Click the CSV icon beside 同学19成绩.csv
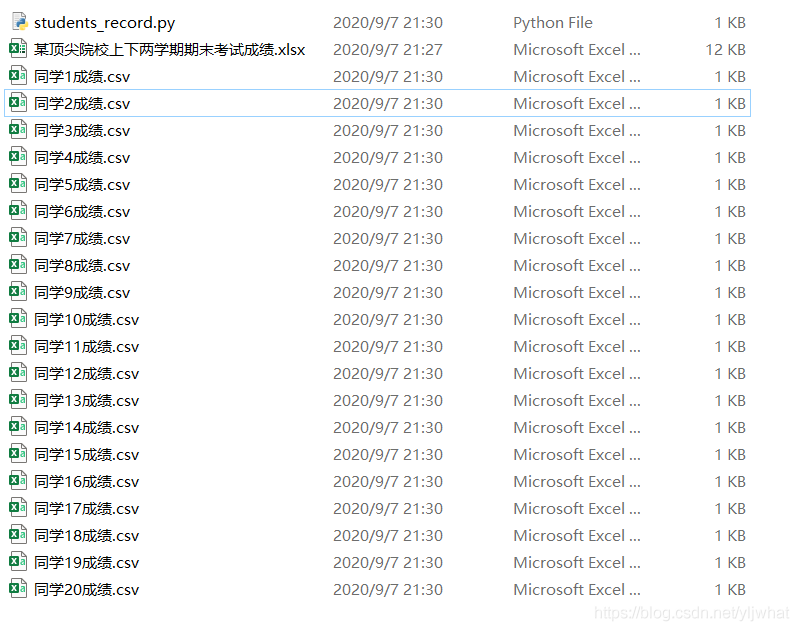 point(18,562)
